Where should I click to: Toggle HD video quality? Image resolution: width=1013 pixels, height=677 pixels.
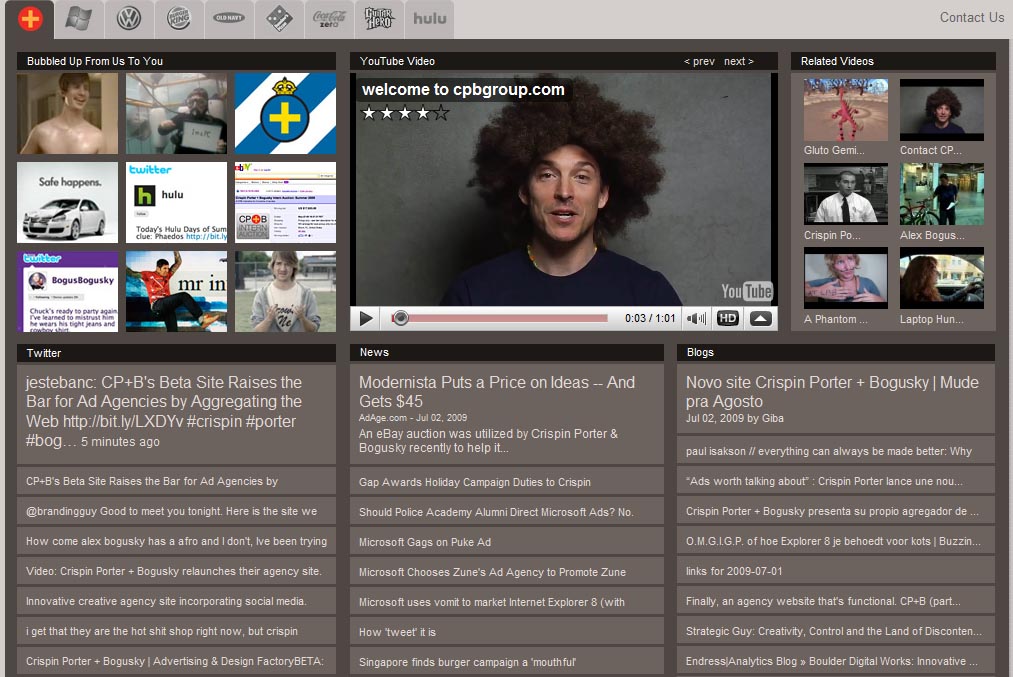click(x=727, y=318)
